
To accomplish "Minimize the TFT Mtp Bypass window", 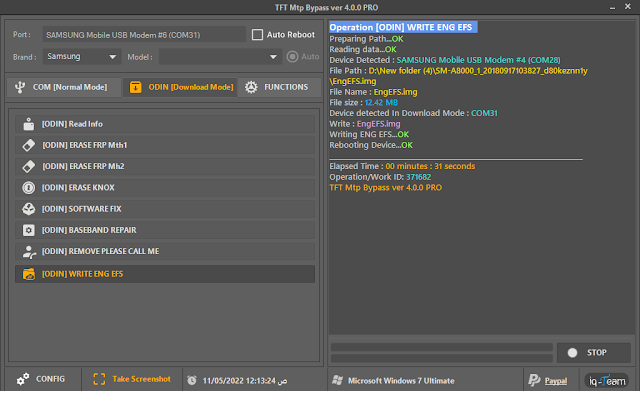I will (612, 7).
